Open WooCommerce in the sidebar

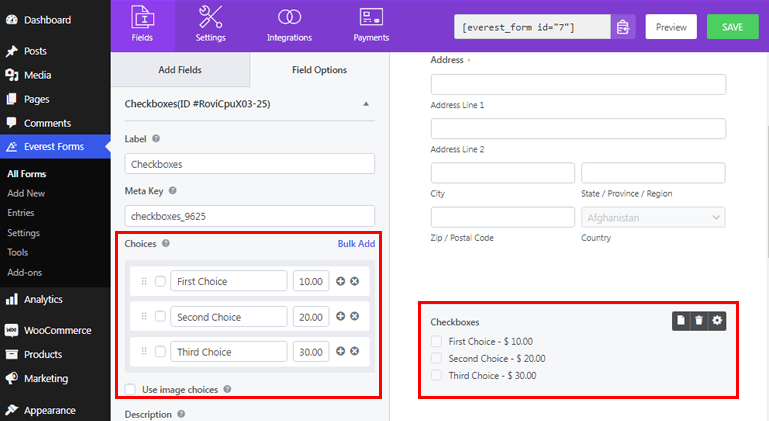tap(56, 330)
